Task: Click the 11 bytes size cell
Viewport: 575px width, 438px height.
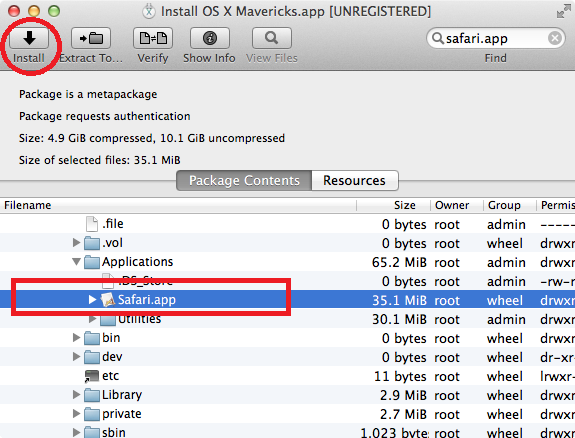Action: (x=400, y=377)
